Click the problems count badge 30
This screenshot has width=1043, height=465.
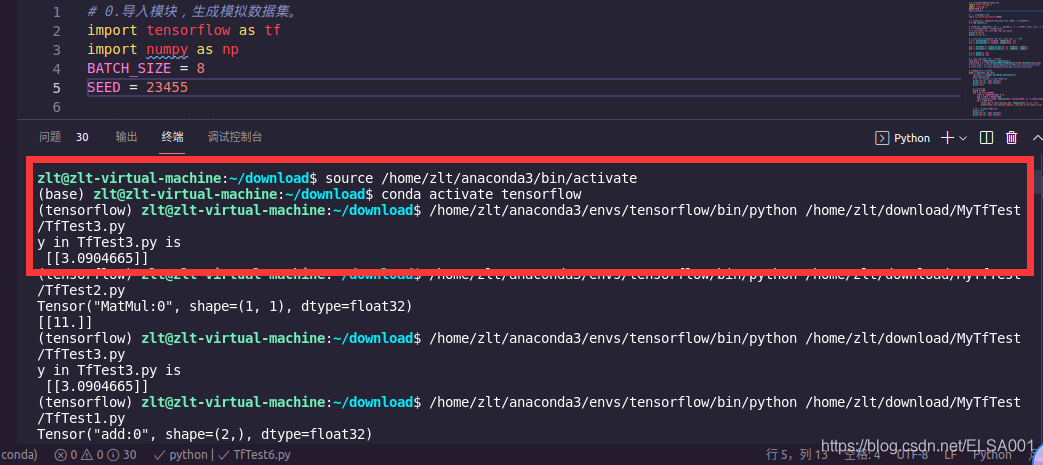click(82, 138)
